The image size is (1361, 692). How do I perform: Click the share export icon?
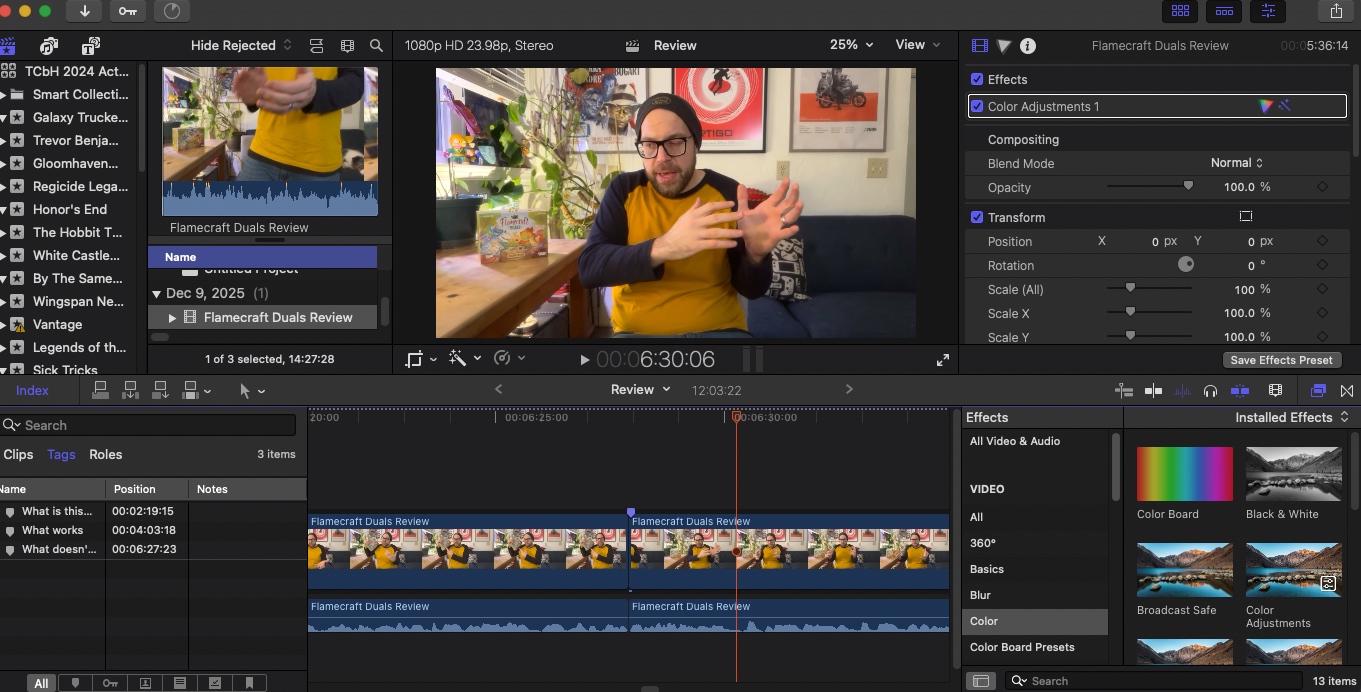pyautogui.click(x=1336, y=11)
